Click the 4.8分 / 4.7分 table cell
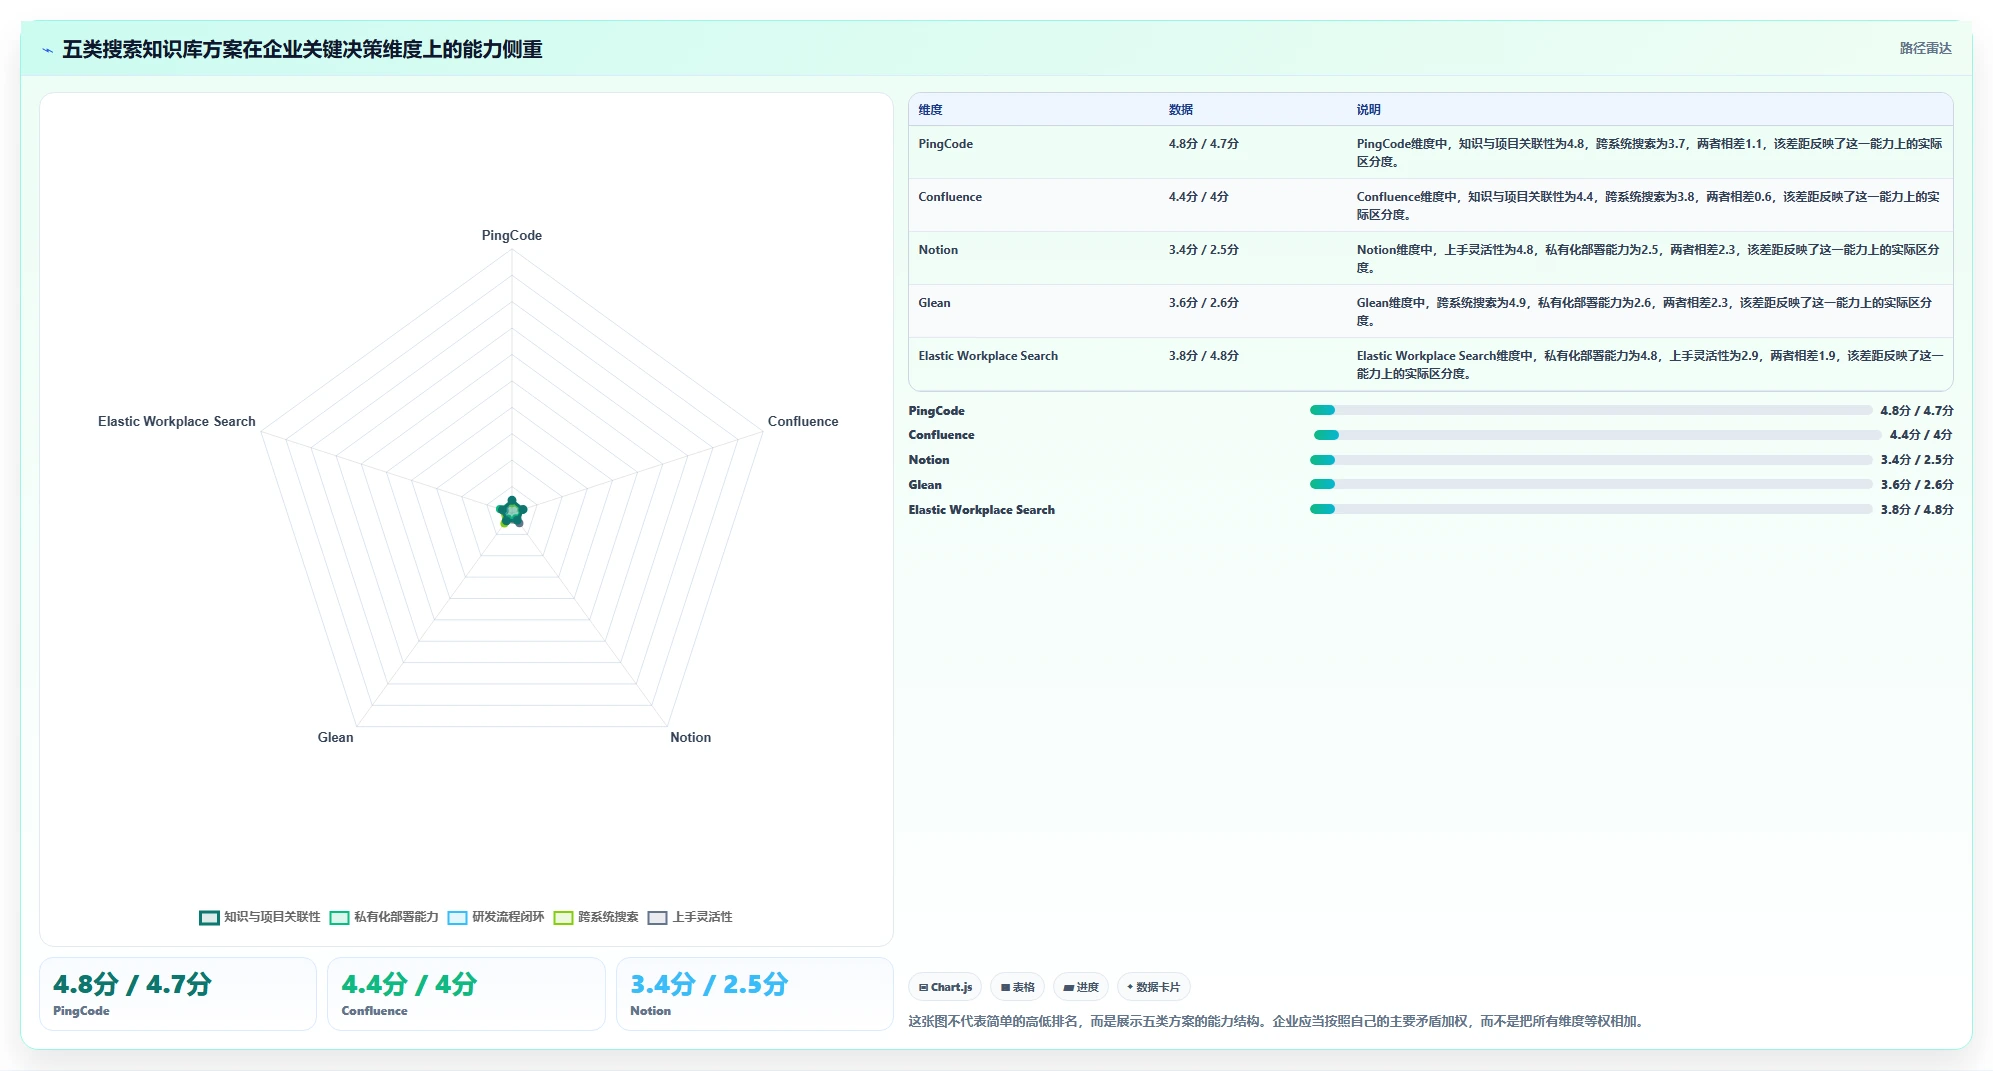Image resolution: width=1993 pixels, height=1071 pixels. [x=1204, y=144]
